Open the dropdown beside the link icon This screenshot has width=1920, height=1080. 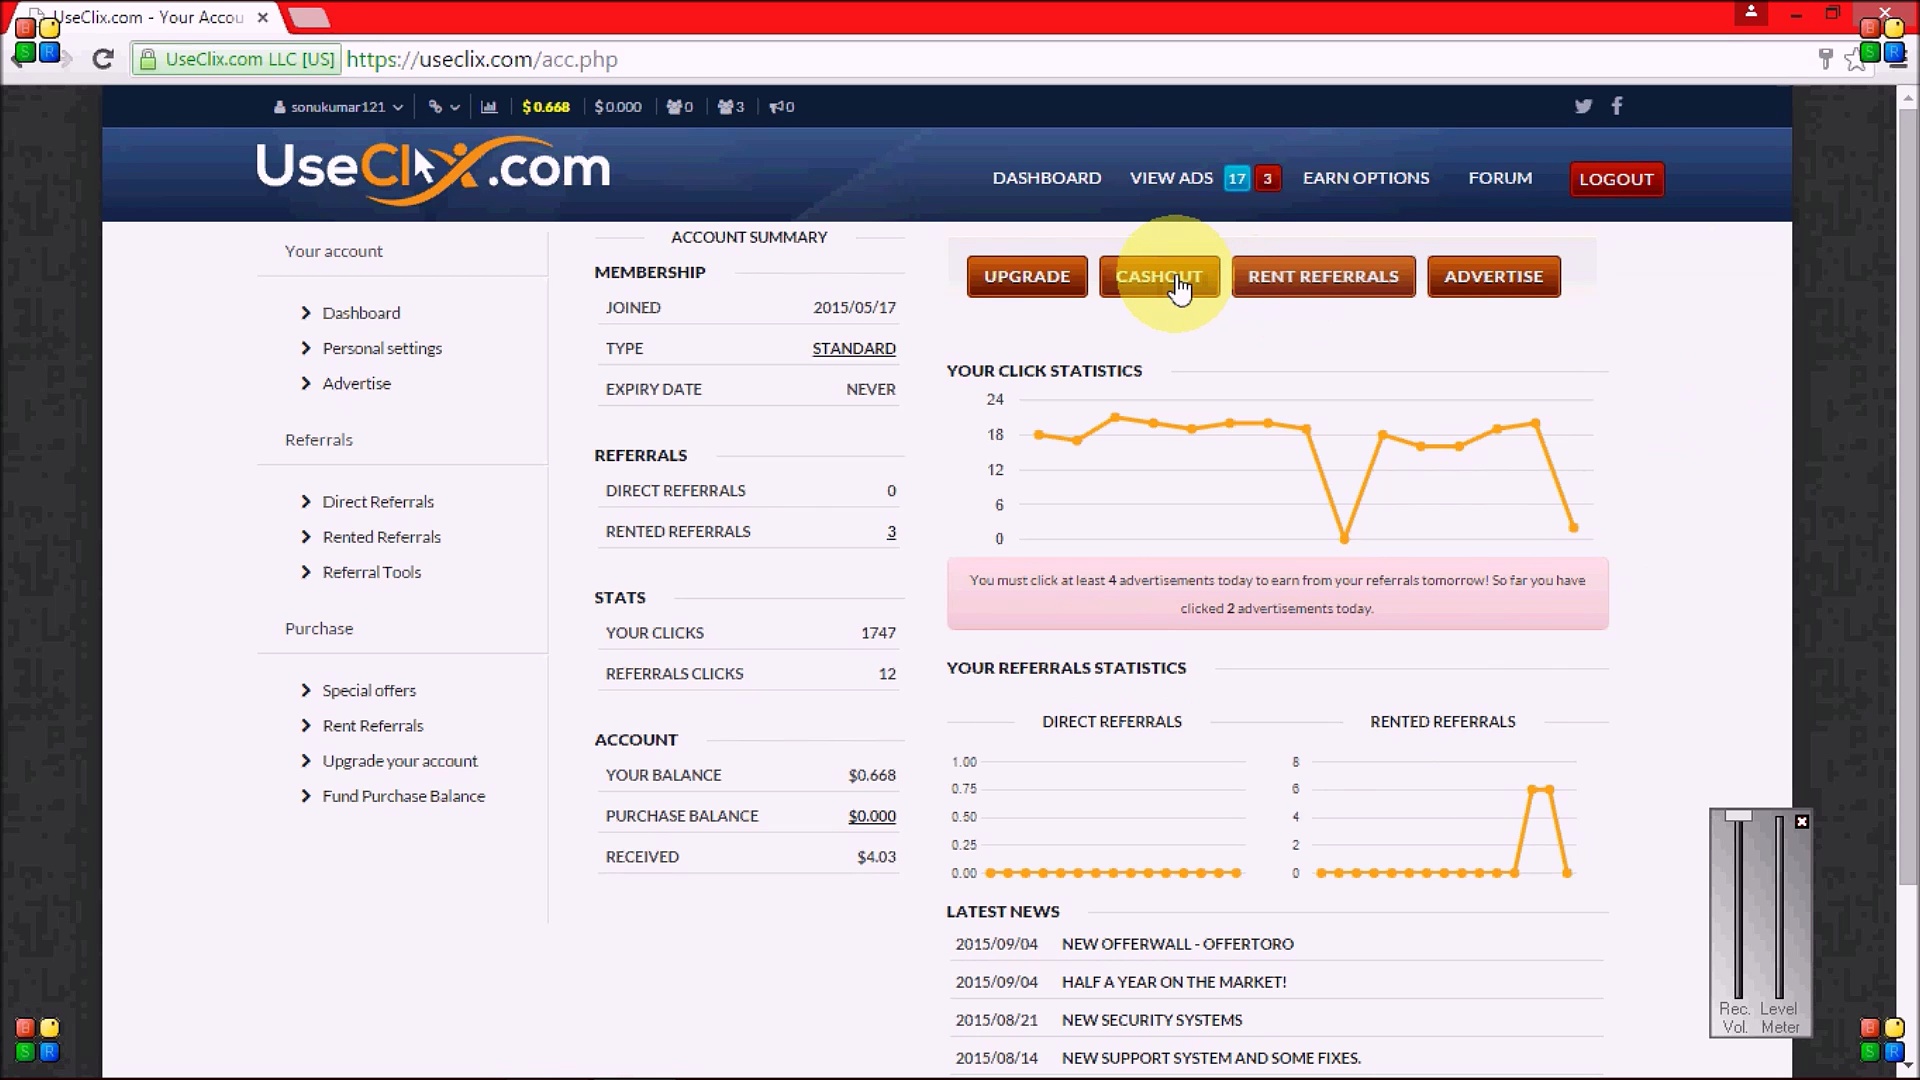(x=456, y=107)
